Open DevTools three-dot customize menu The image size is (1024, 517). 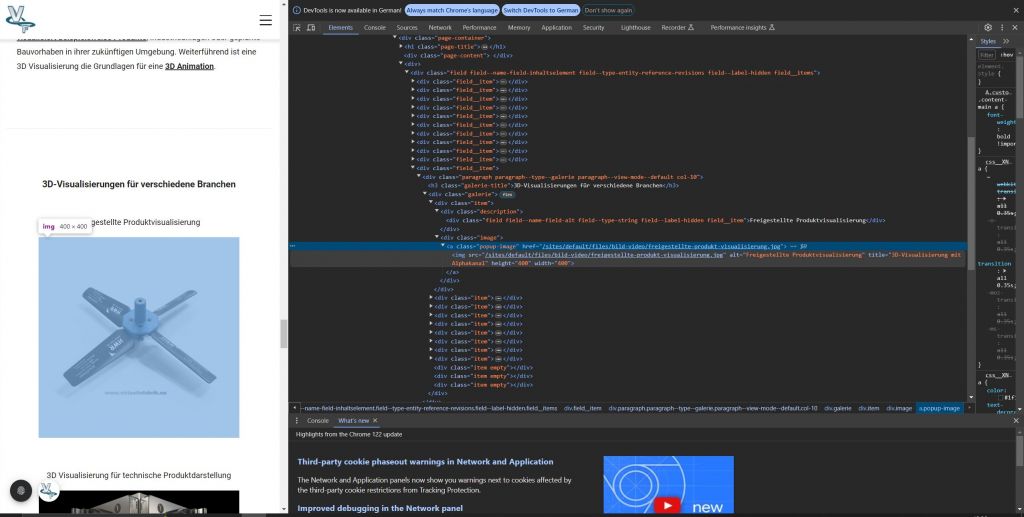tap(1002, 28)
